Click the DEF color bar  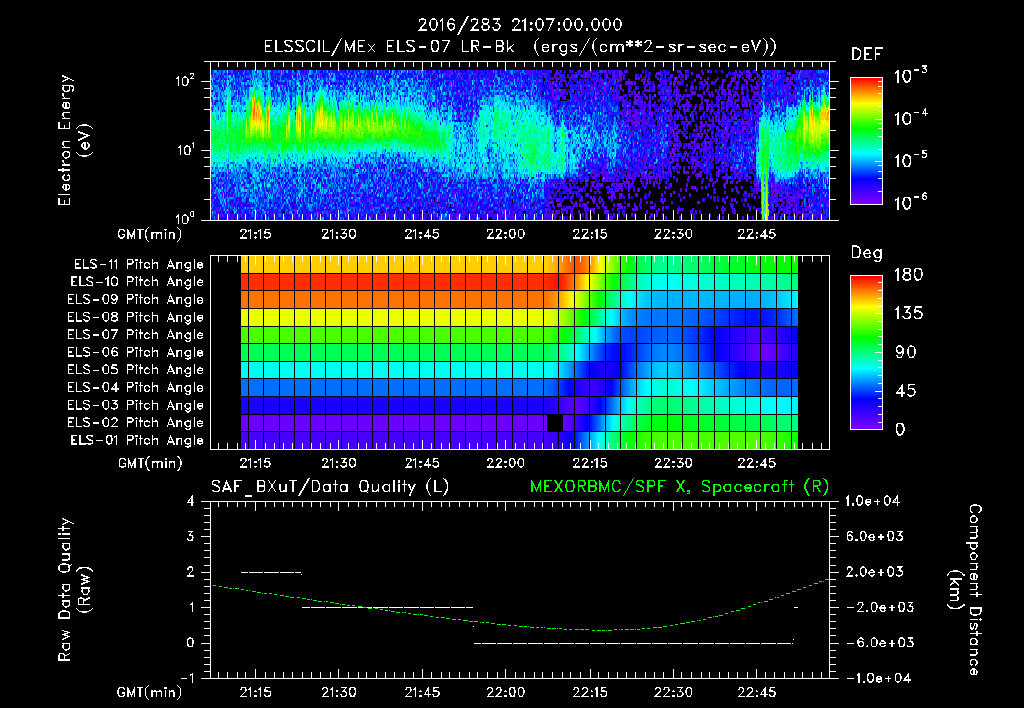[866, 140]
